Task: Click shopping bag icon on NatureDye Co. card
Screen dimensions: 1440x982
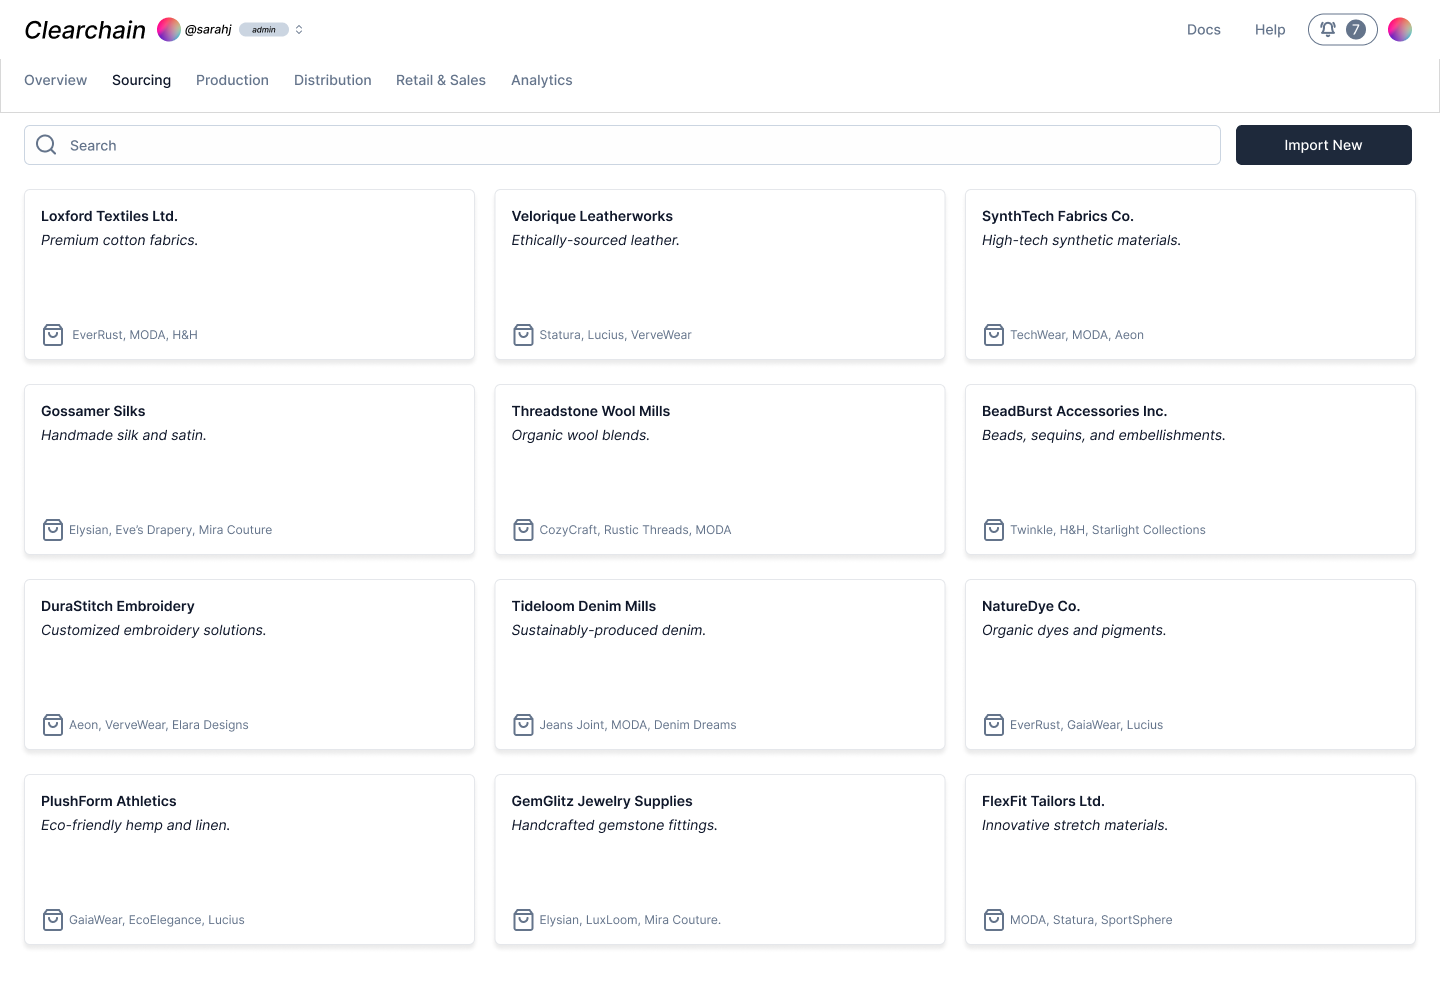Action: (x=993, y=725)
